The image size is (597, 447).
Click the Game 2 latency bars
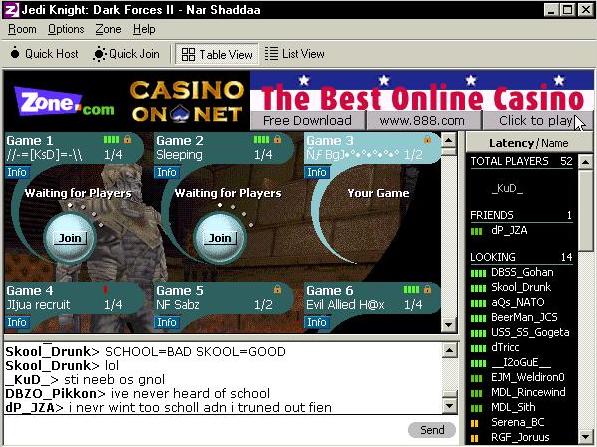261,140
